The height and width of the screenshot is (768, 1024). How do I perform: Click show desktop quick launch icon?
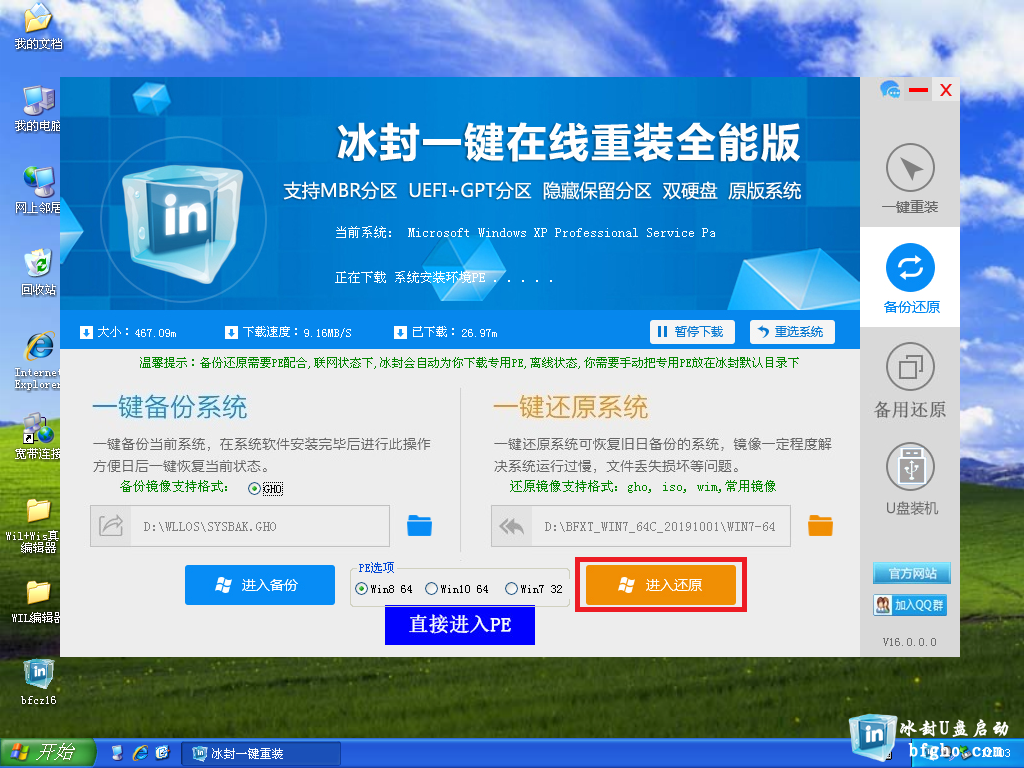pos(118,753)
